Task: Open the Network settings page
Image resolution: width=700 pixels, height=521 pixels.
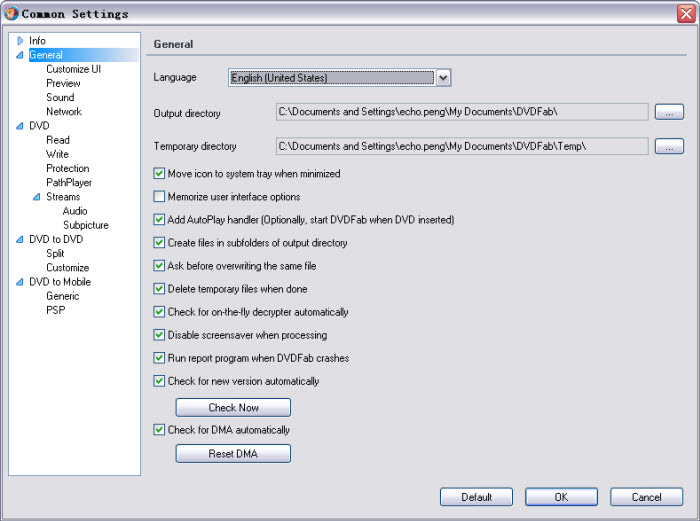Action: pyautogui.click(x=64, y=112)
